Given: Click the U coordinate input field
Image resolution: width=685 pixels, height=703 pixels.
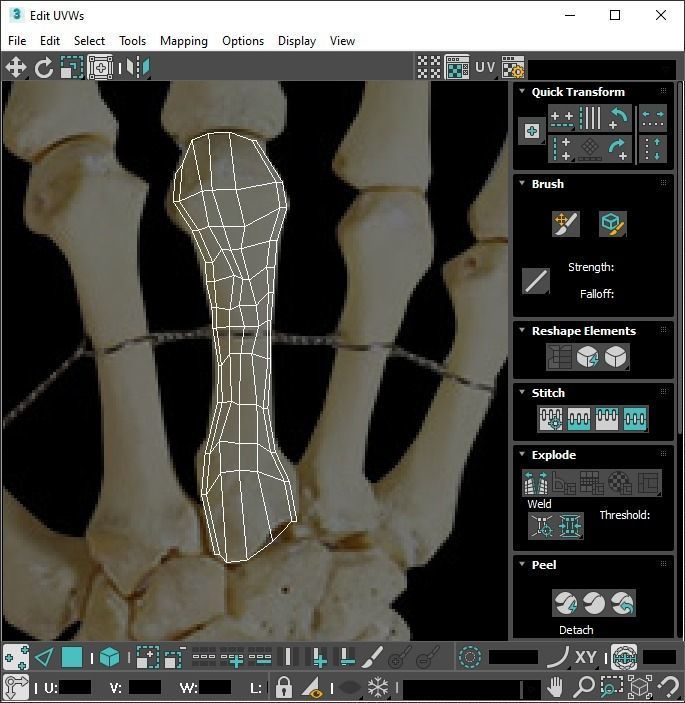Looking at the screenshot, I should coord(75,687).
